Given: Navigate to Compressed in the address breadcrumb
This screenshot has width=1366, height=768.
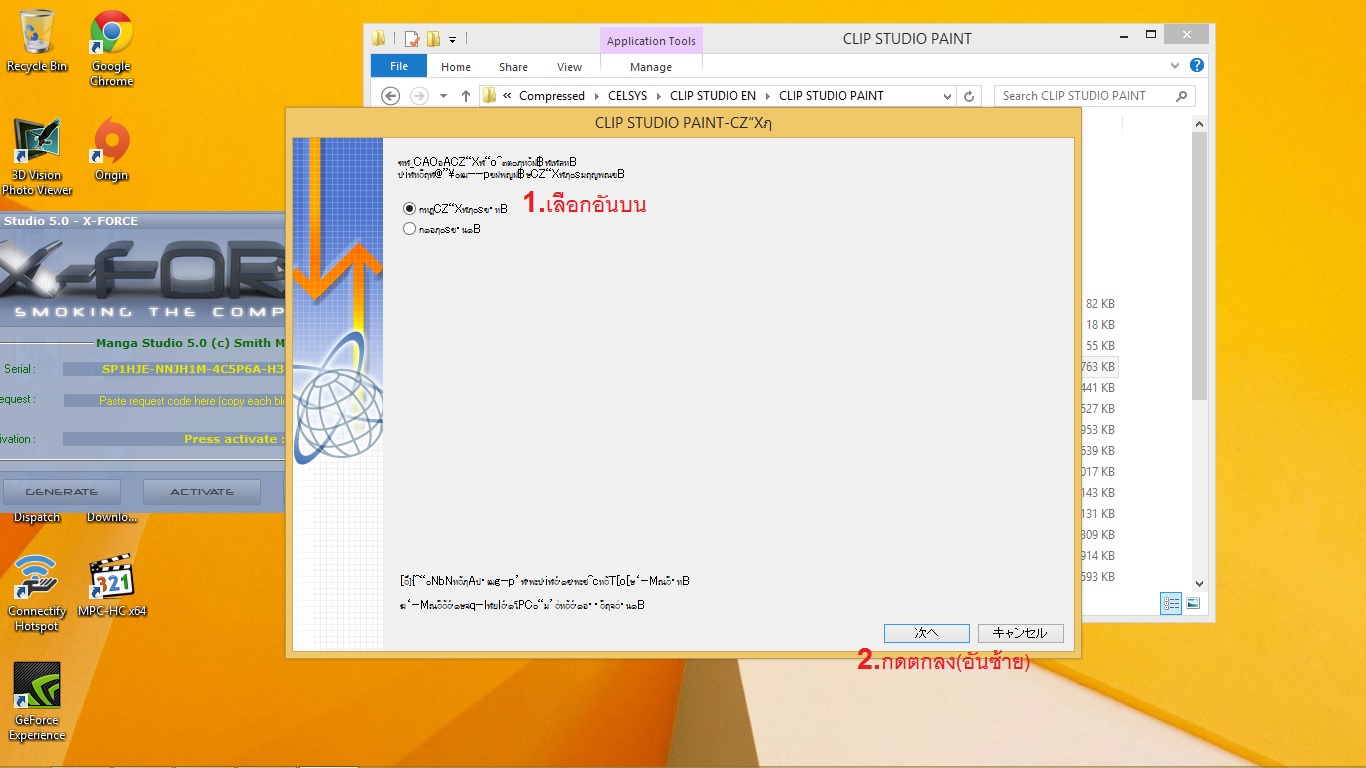Looking at the screenshot, I should 552,96.
